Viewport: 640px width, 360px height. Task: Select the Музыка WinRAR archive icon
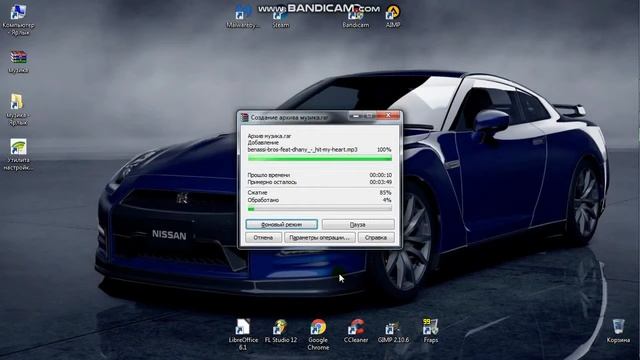tap(18, 61)
